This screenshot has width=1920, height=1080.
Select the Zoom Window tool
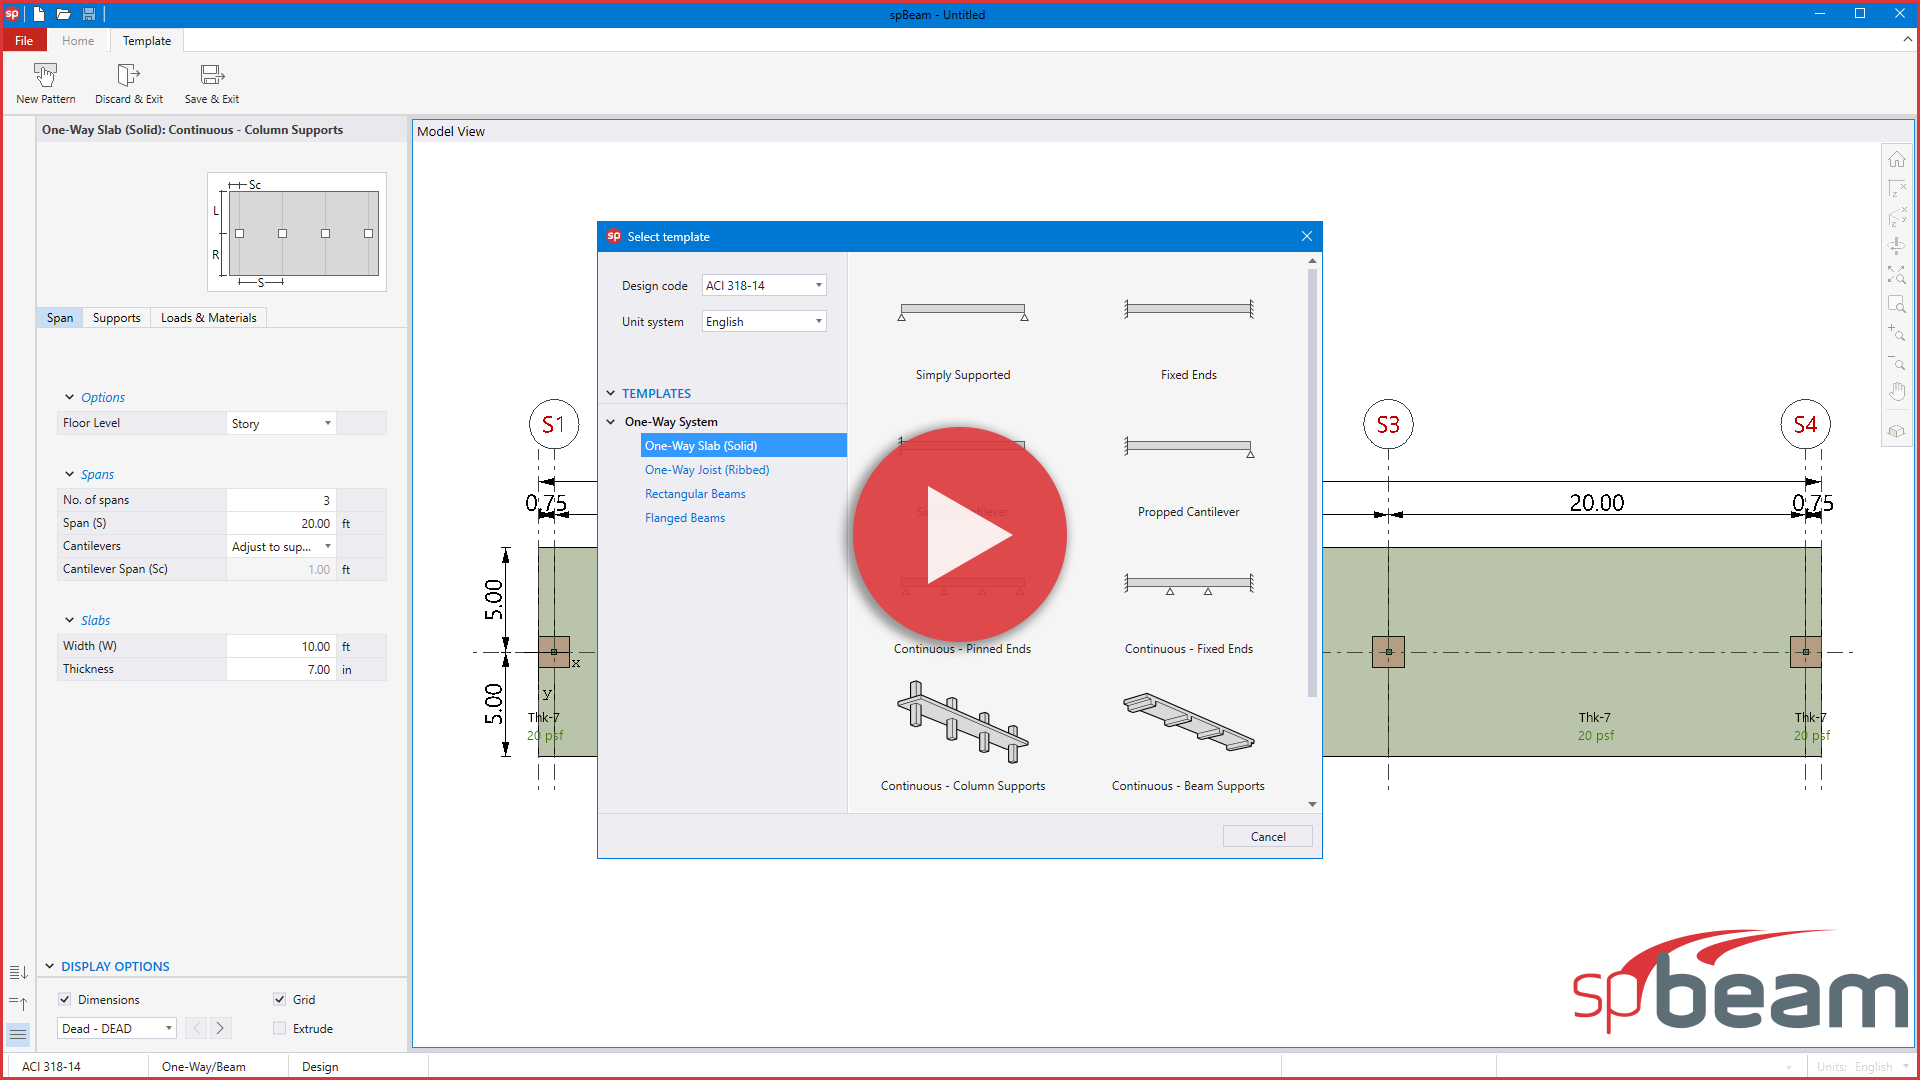pyautogui.click(x=1897, y=305)
